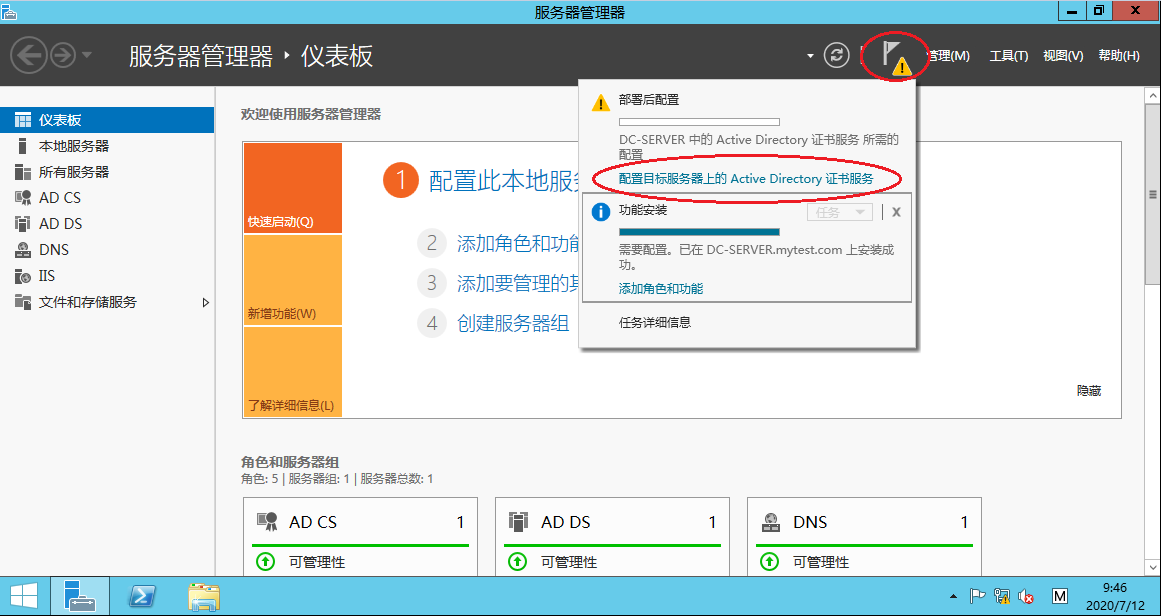Viewport: 1161px width, 616px height.
Task: Click the 添加角色和功能 link in notification
Action: (x=661, y=289)
